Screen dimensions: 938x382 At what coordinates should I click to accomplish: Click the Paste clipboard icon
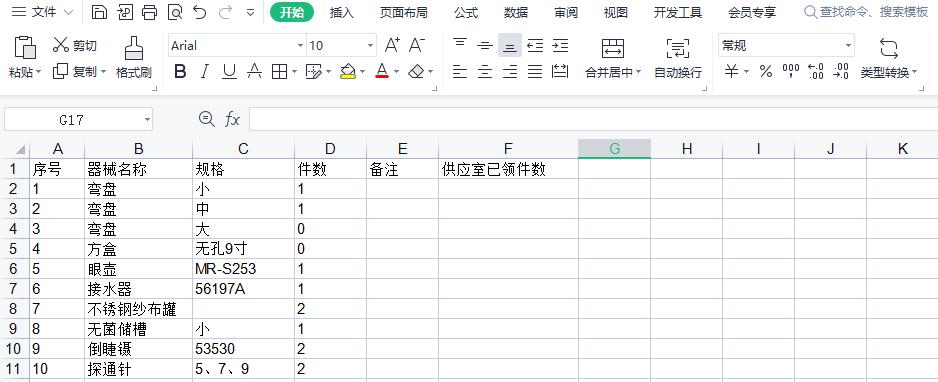point(25,47)
